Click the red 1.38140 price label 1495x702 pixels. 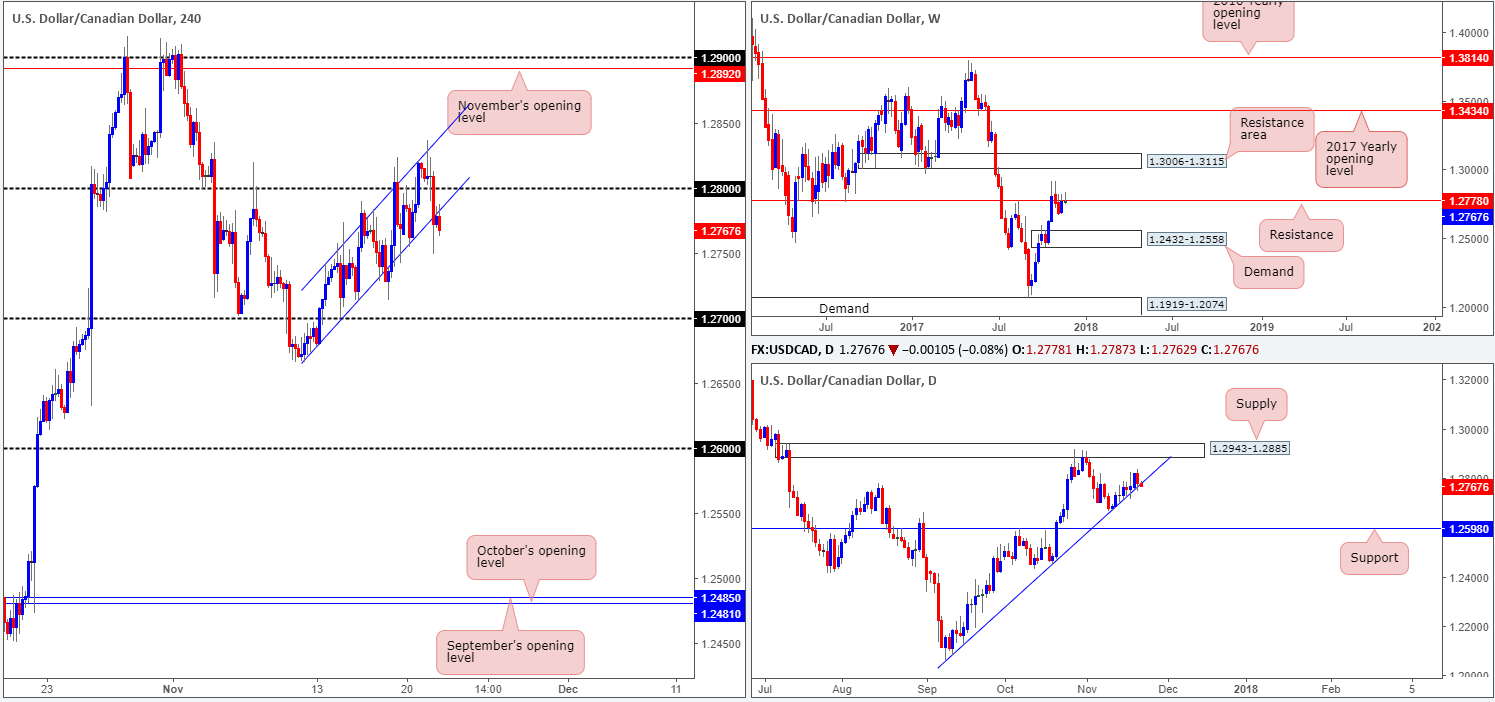click(1467, 59)
